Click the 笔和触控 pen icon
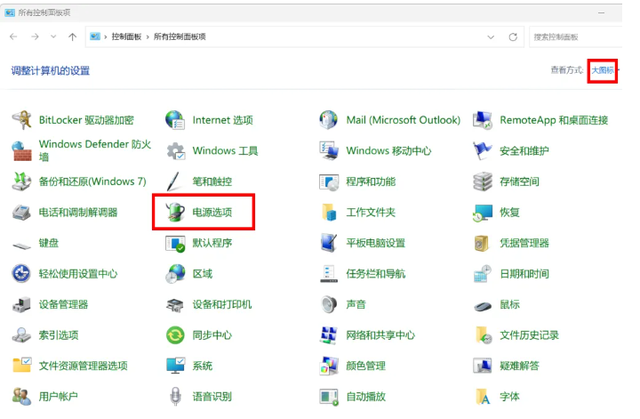 point(175,182)
